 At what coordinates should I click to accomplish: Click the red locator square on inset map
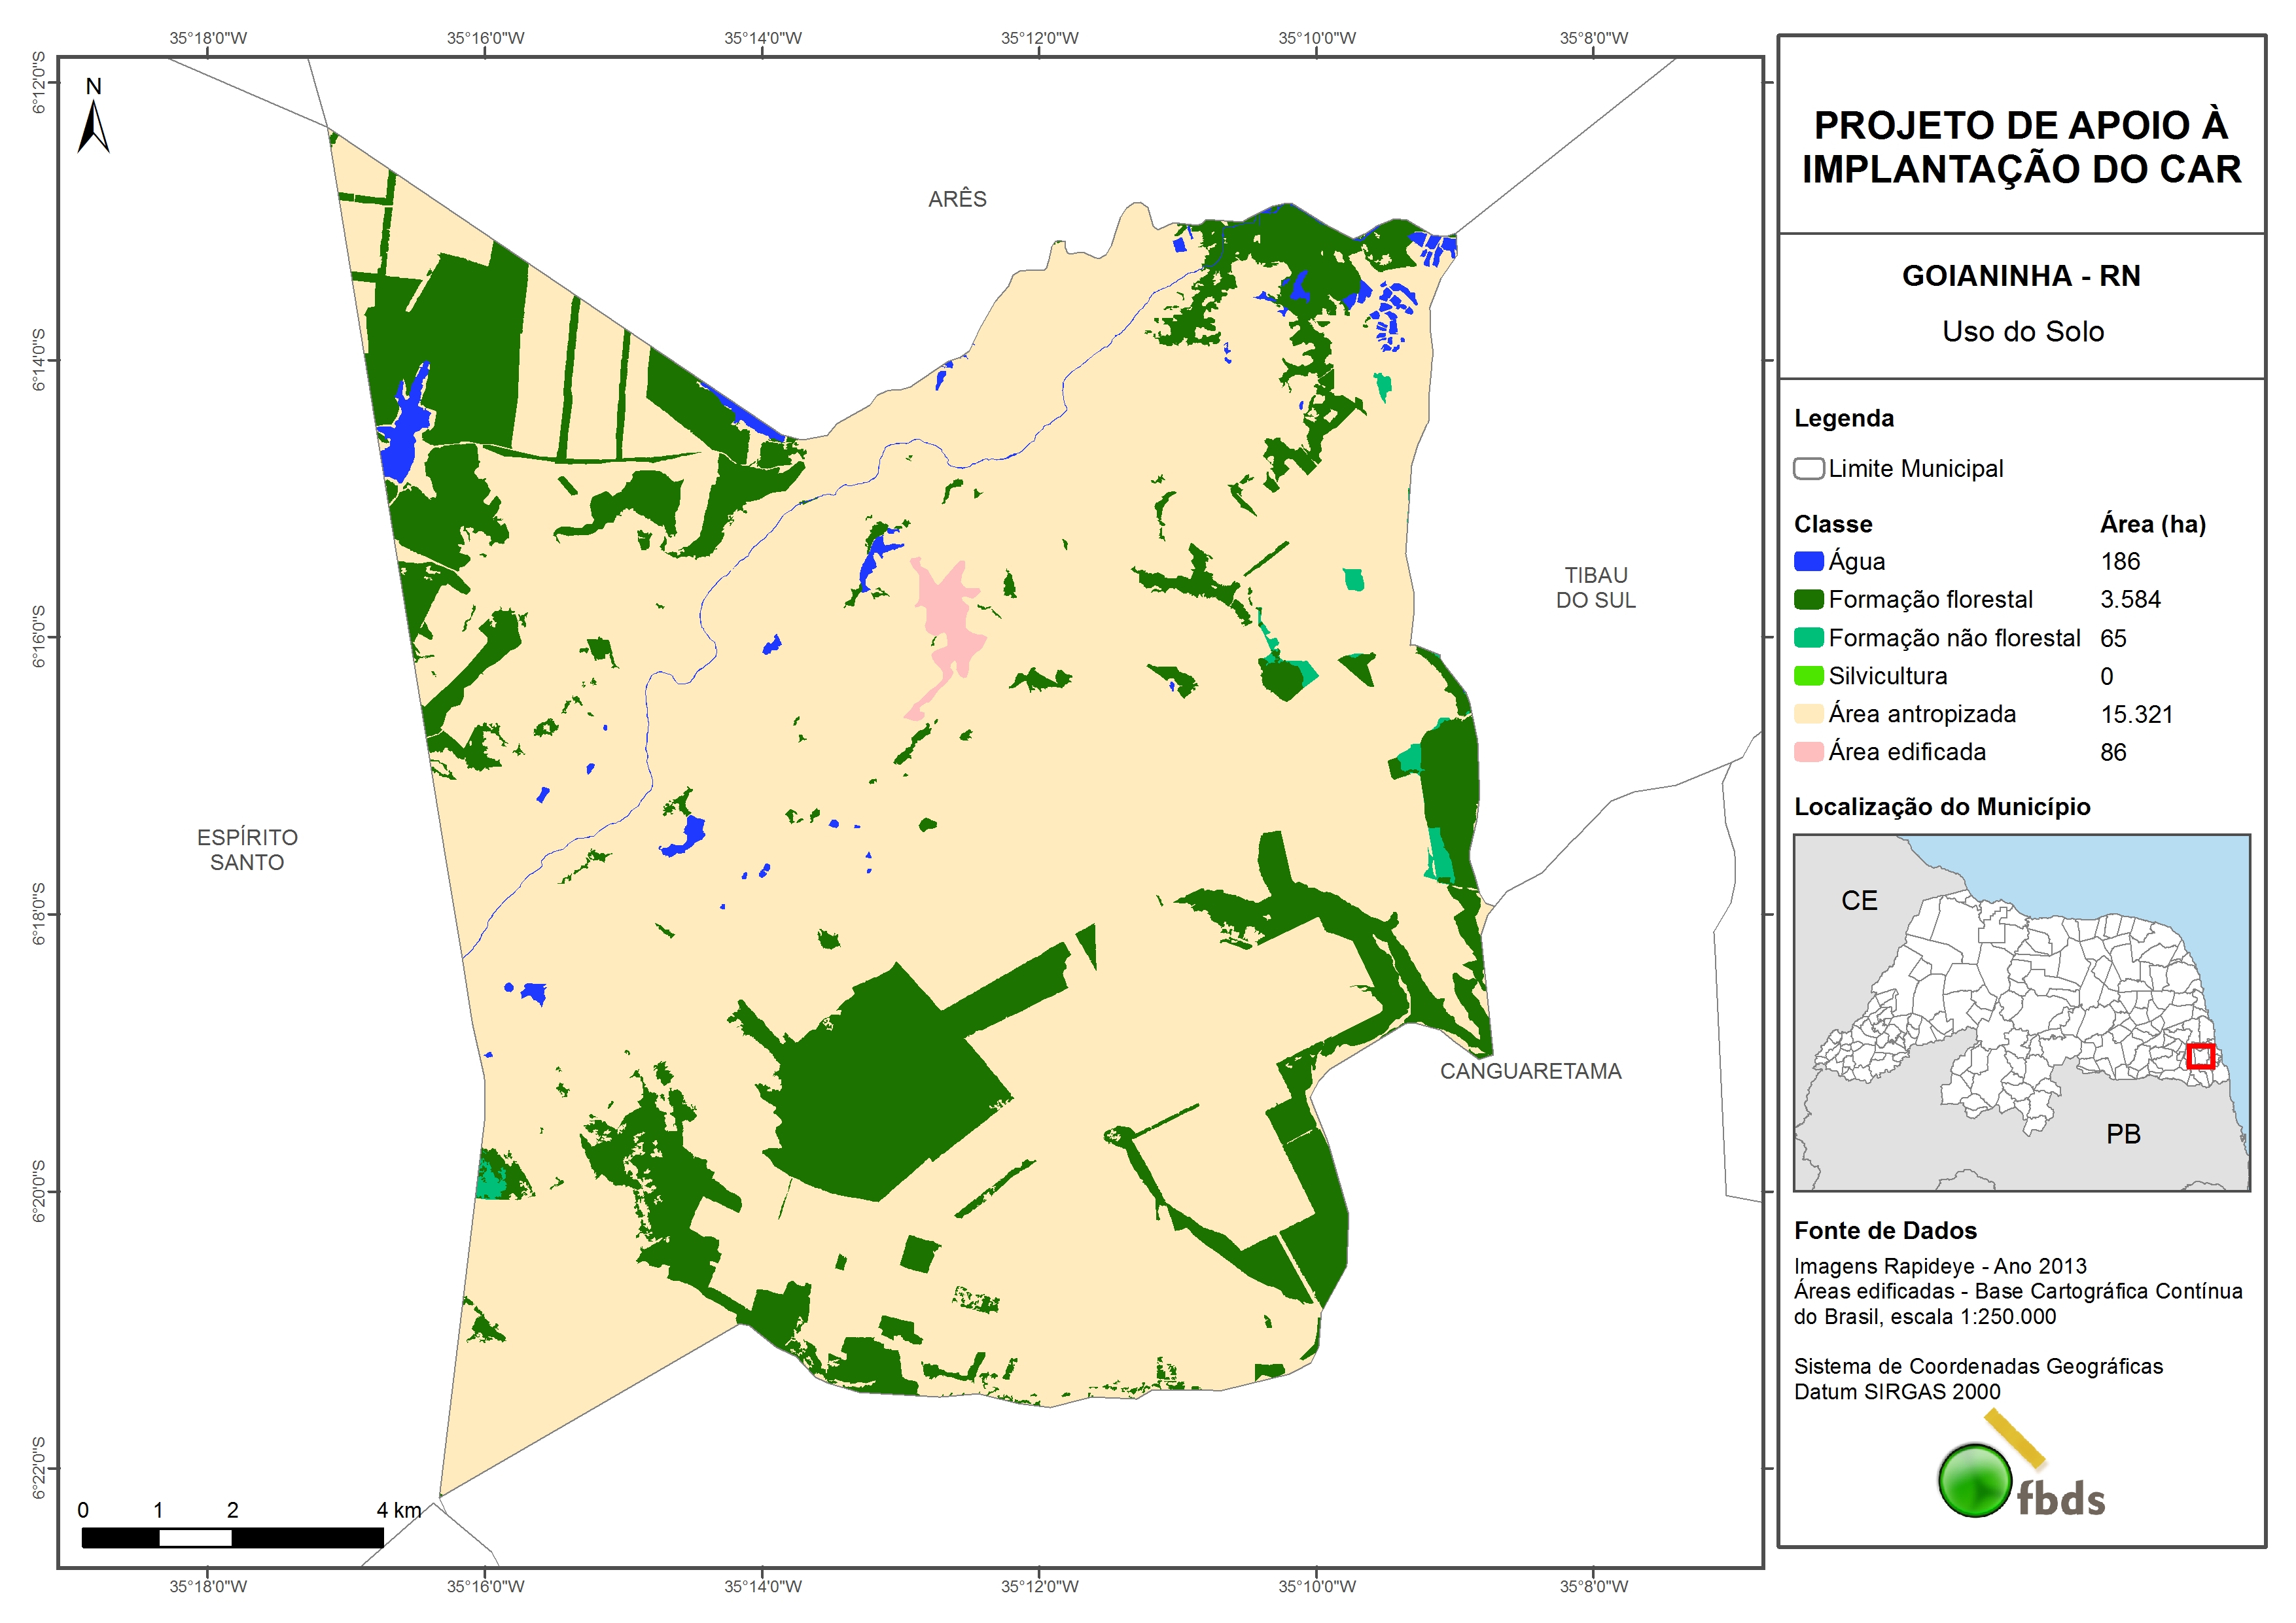(2200, 1056)
